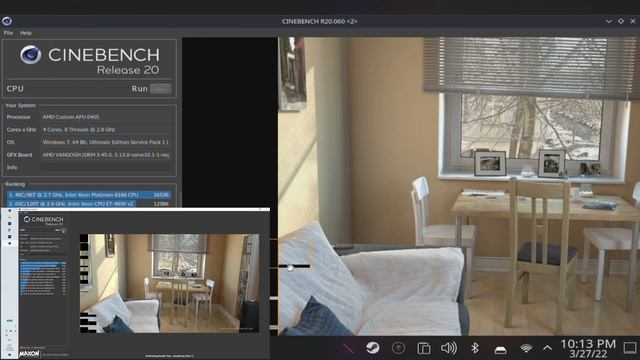Expand hidden tray icons with the up chevron

point(547,348)
